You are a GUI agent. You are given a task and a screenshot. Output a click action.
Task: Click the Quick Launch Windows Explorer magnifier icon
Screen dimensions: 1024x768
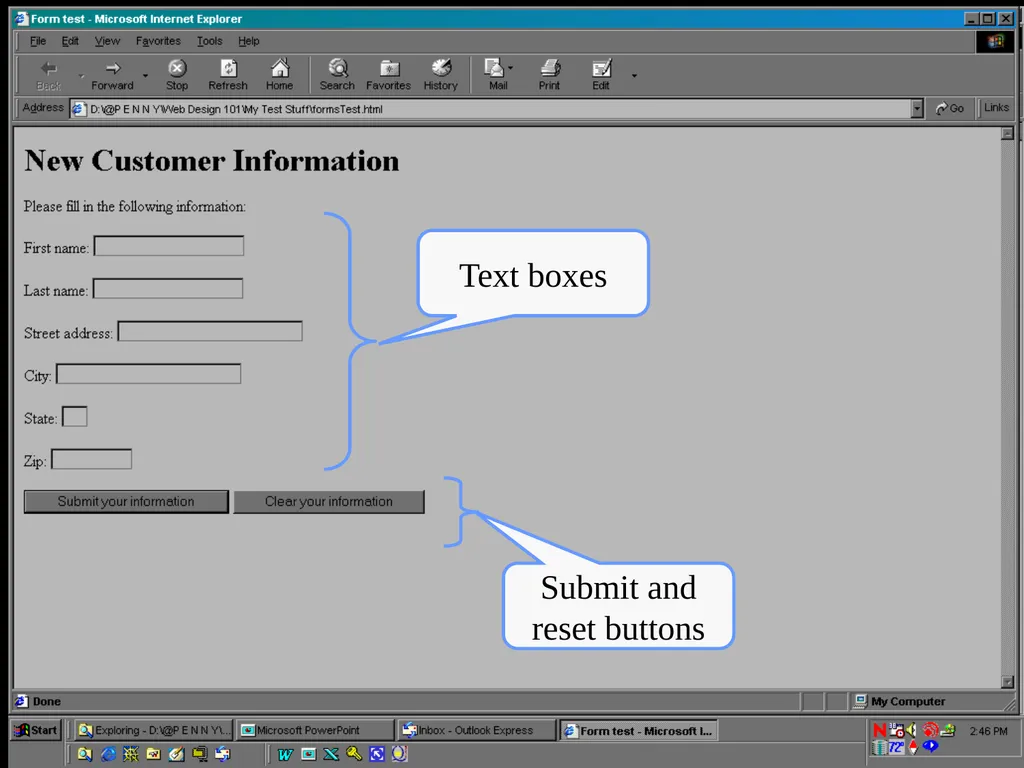(x=85, y=754)
